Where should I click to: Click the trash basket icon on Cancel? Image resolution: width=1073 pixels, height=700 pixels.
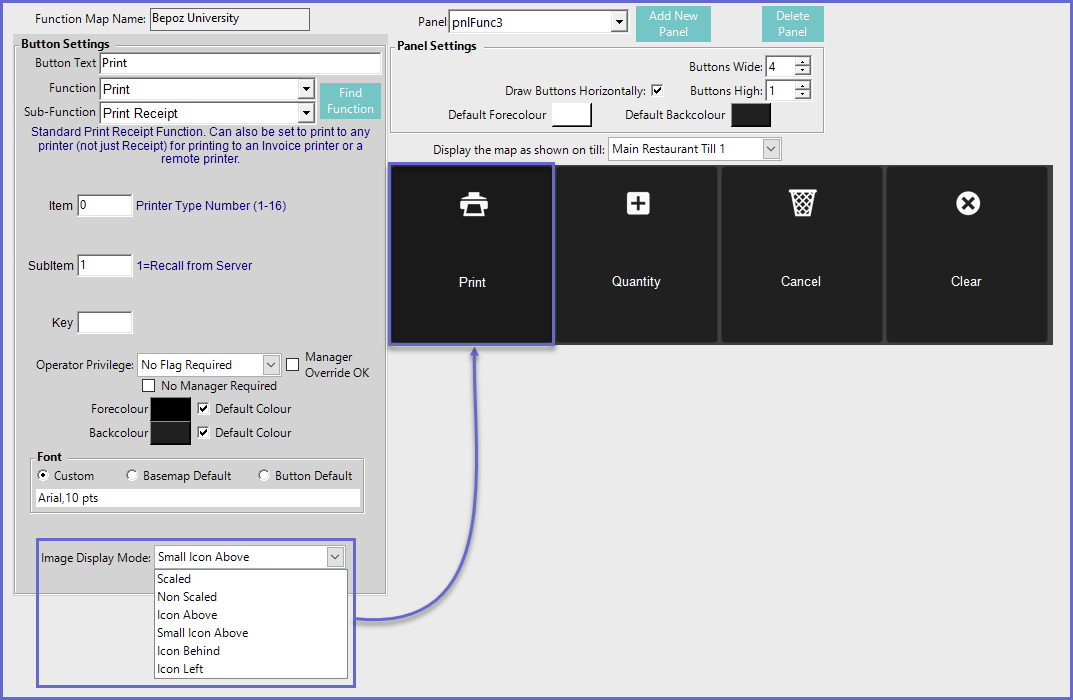pos(802,203)
